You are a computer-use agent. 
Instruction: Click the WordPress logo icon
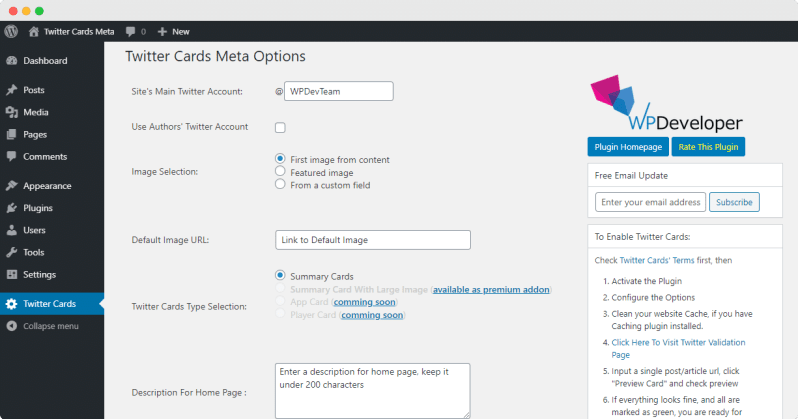11,31
